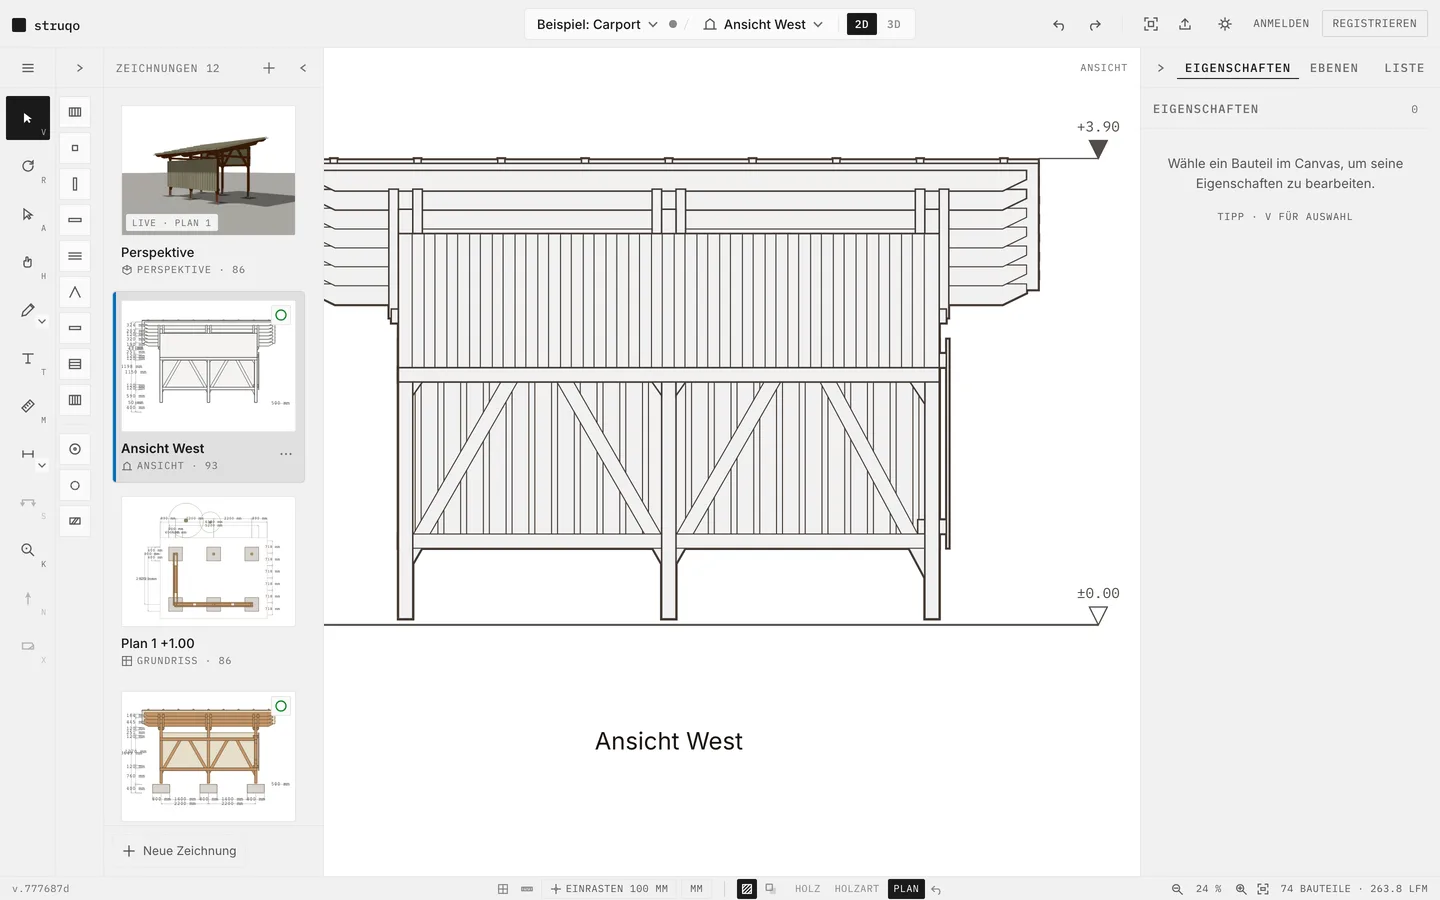Select the hand pan tool (H)
The width and height of the screenshot is (1440, 900).
click(x=28, y=262)
